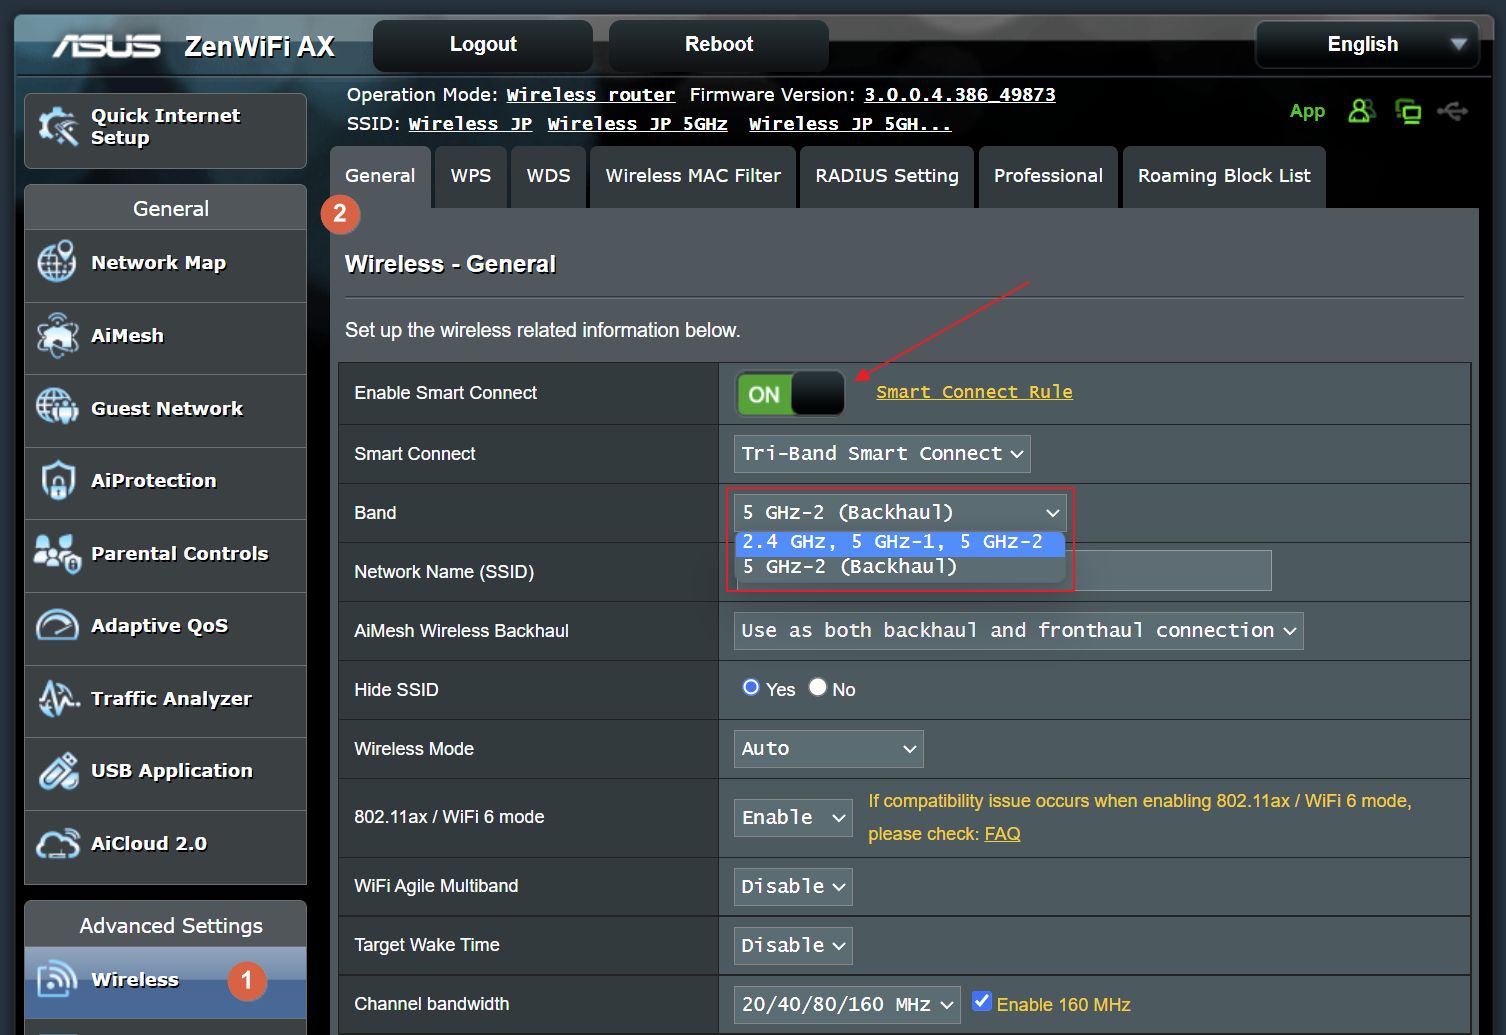Click the Reboot button
The height and width of the screenshot is (1035, 1506).
pyautogui.click(x=719, y=44)
